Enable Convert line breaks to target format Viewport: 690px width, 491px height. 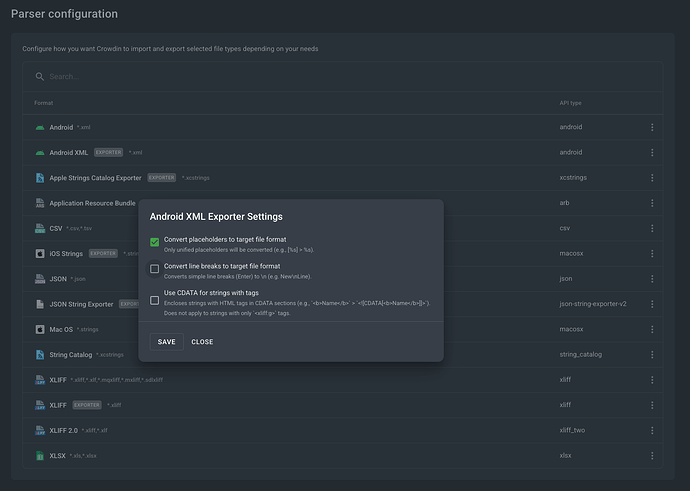pos(154,269)
